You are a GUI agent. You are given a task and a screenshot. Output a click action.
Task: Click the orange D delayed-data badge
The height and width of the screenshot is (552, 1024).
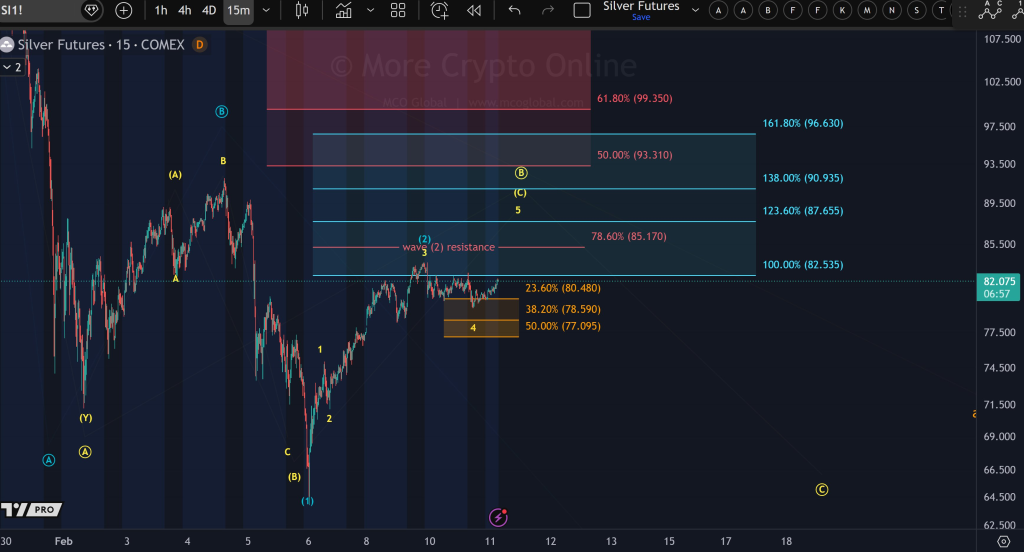click(199, 44)
